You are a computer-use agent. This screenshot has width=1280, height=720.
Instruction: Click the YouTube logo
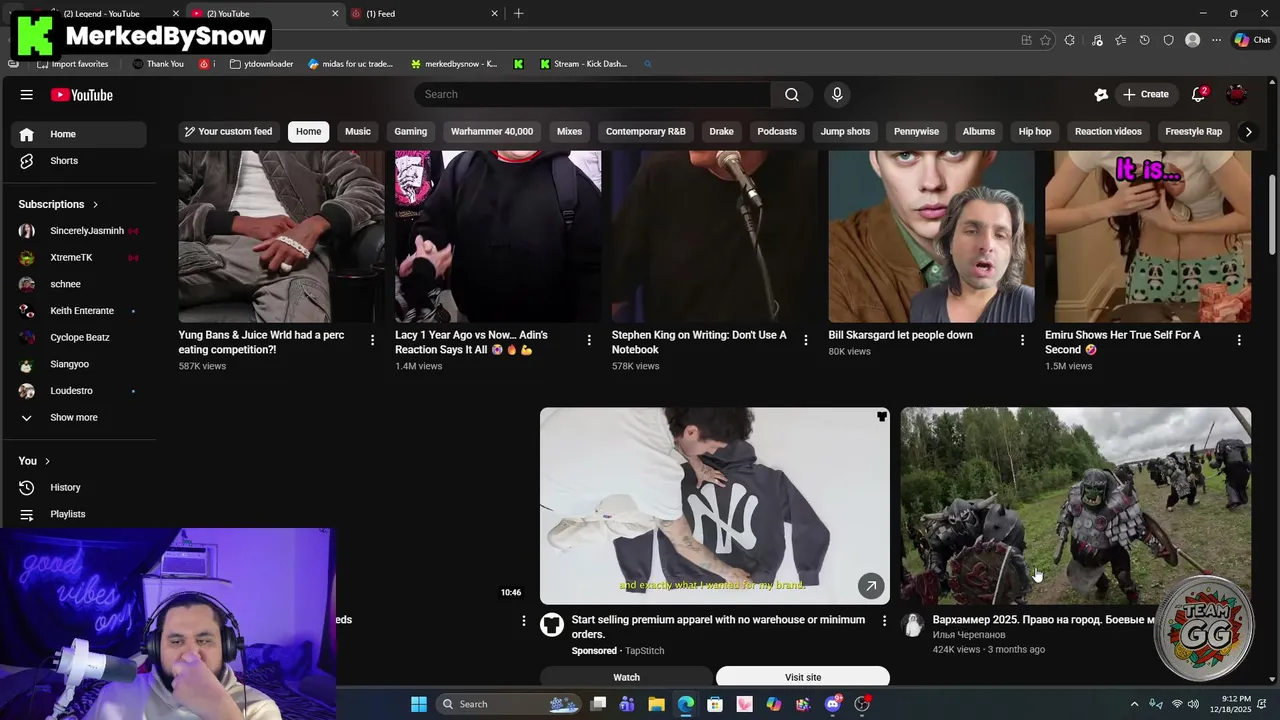pyautogui.click(x=82, y=95)
